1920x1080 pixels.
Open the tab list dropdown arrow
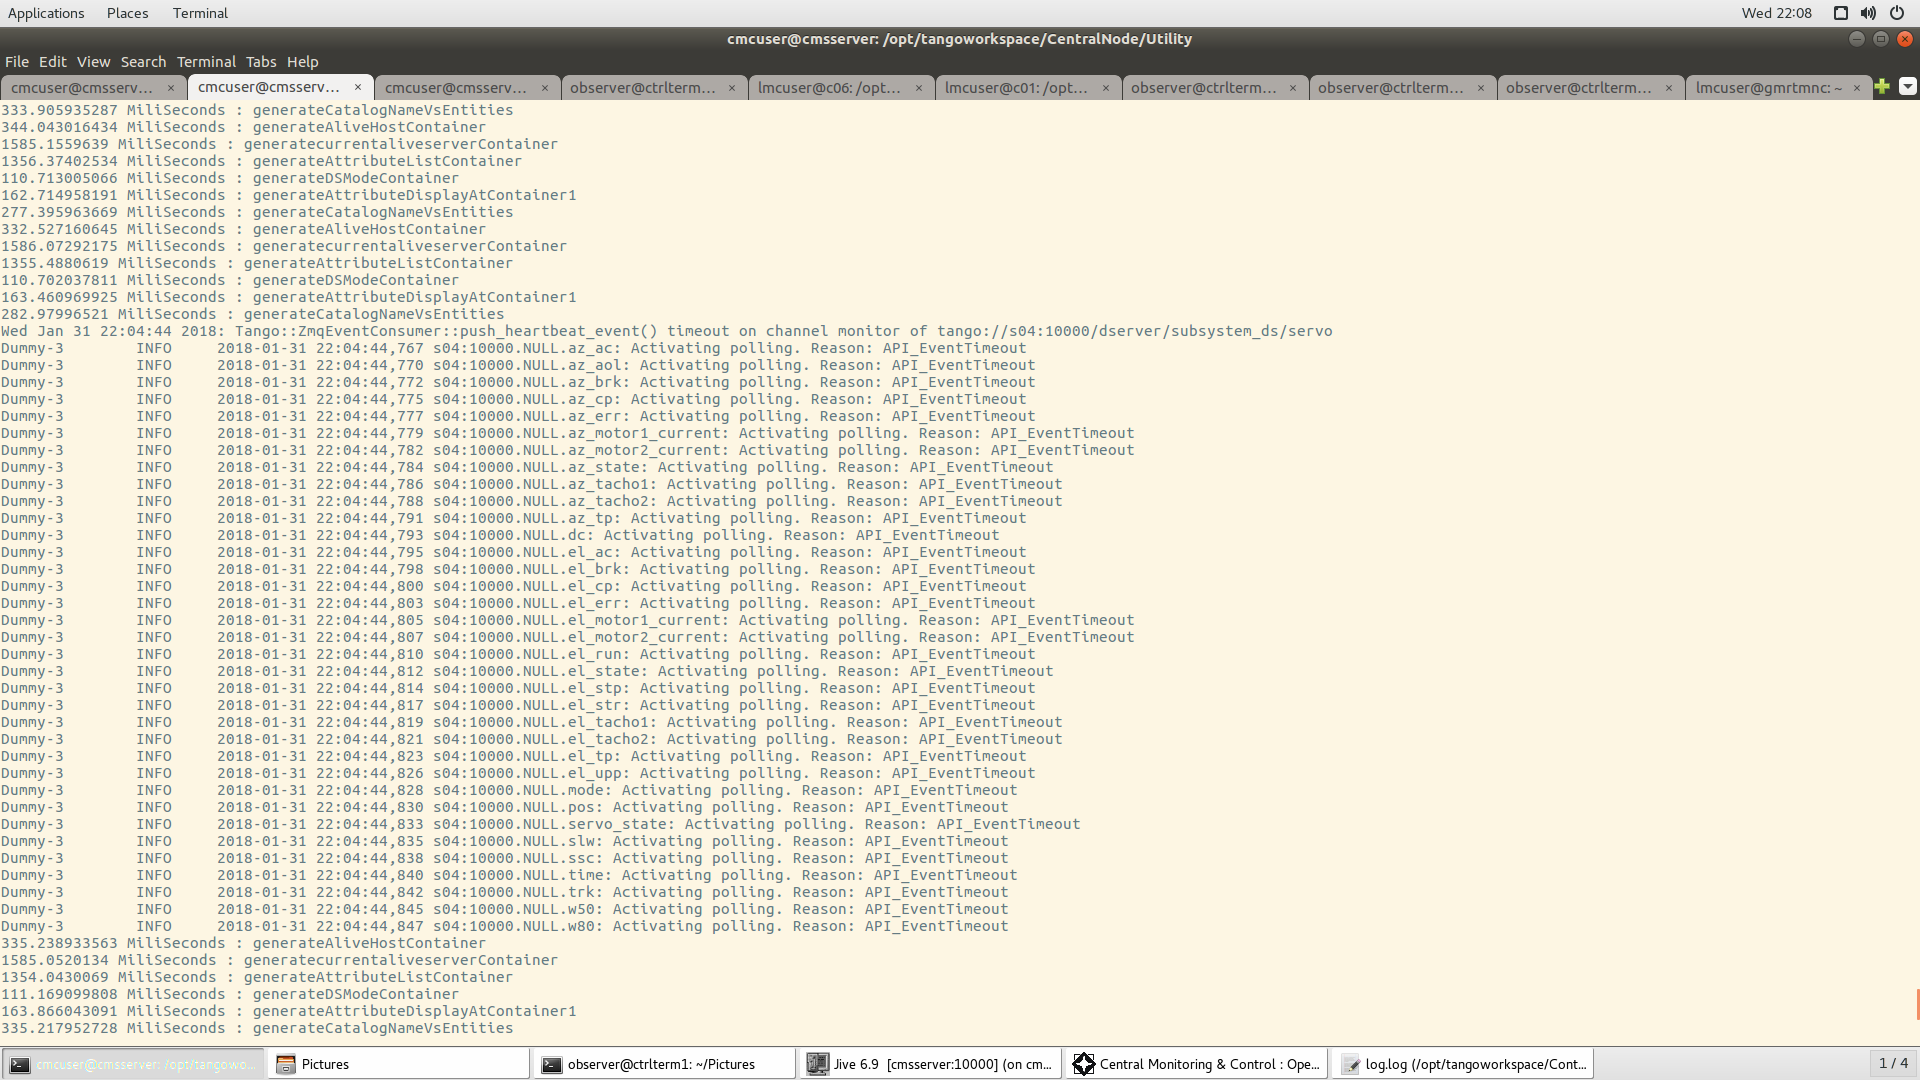click(1908, 87)
